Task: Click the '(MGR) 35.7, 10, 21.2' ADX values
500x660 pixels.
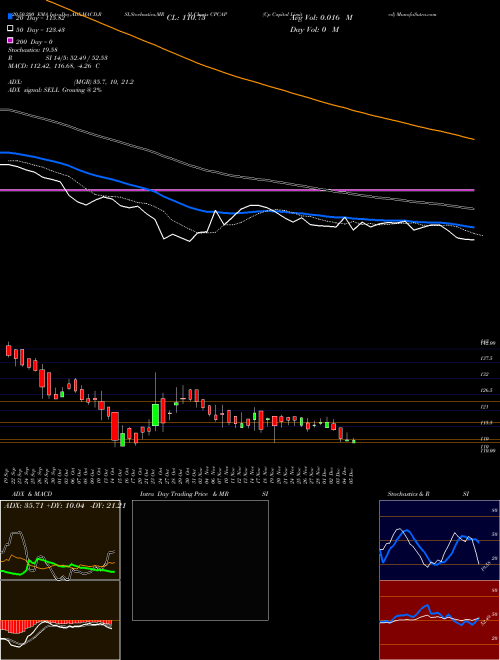Action: [104, 82]
